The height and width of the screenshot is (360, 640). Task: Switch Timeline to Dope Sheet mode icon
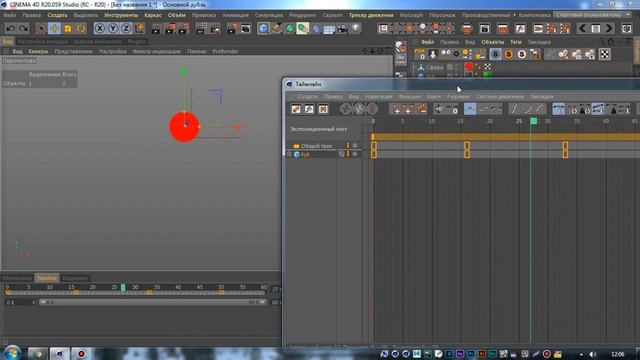[296, 109]
